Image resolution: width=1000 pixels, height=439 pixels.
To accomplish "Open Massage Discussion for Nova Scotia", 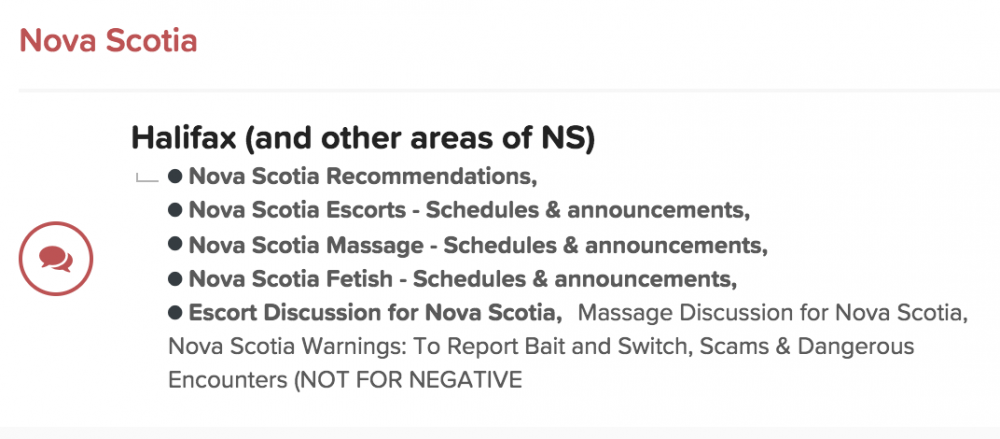I will point(772,313).
